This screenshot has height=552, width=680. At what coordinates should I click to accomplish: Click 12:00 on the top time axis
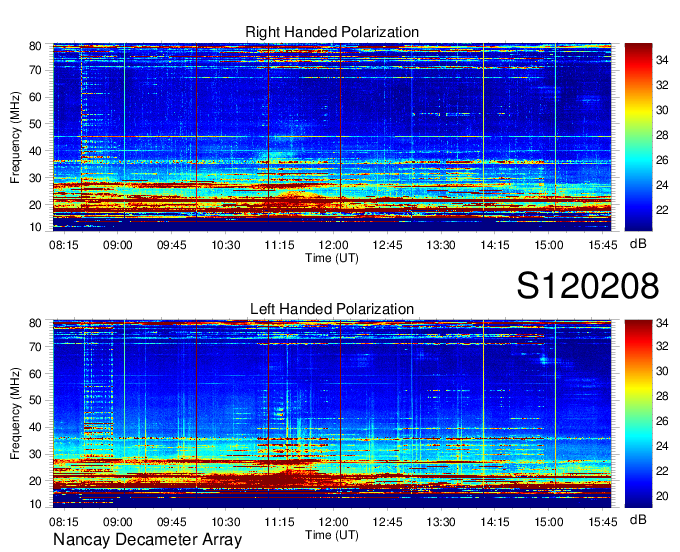[x=333, y=245]
